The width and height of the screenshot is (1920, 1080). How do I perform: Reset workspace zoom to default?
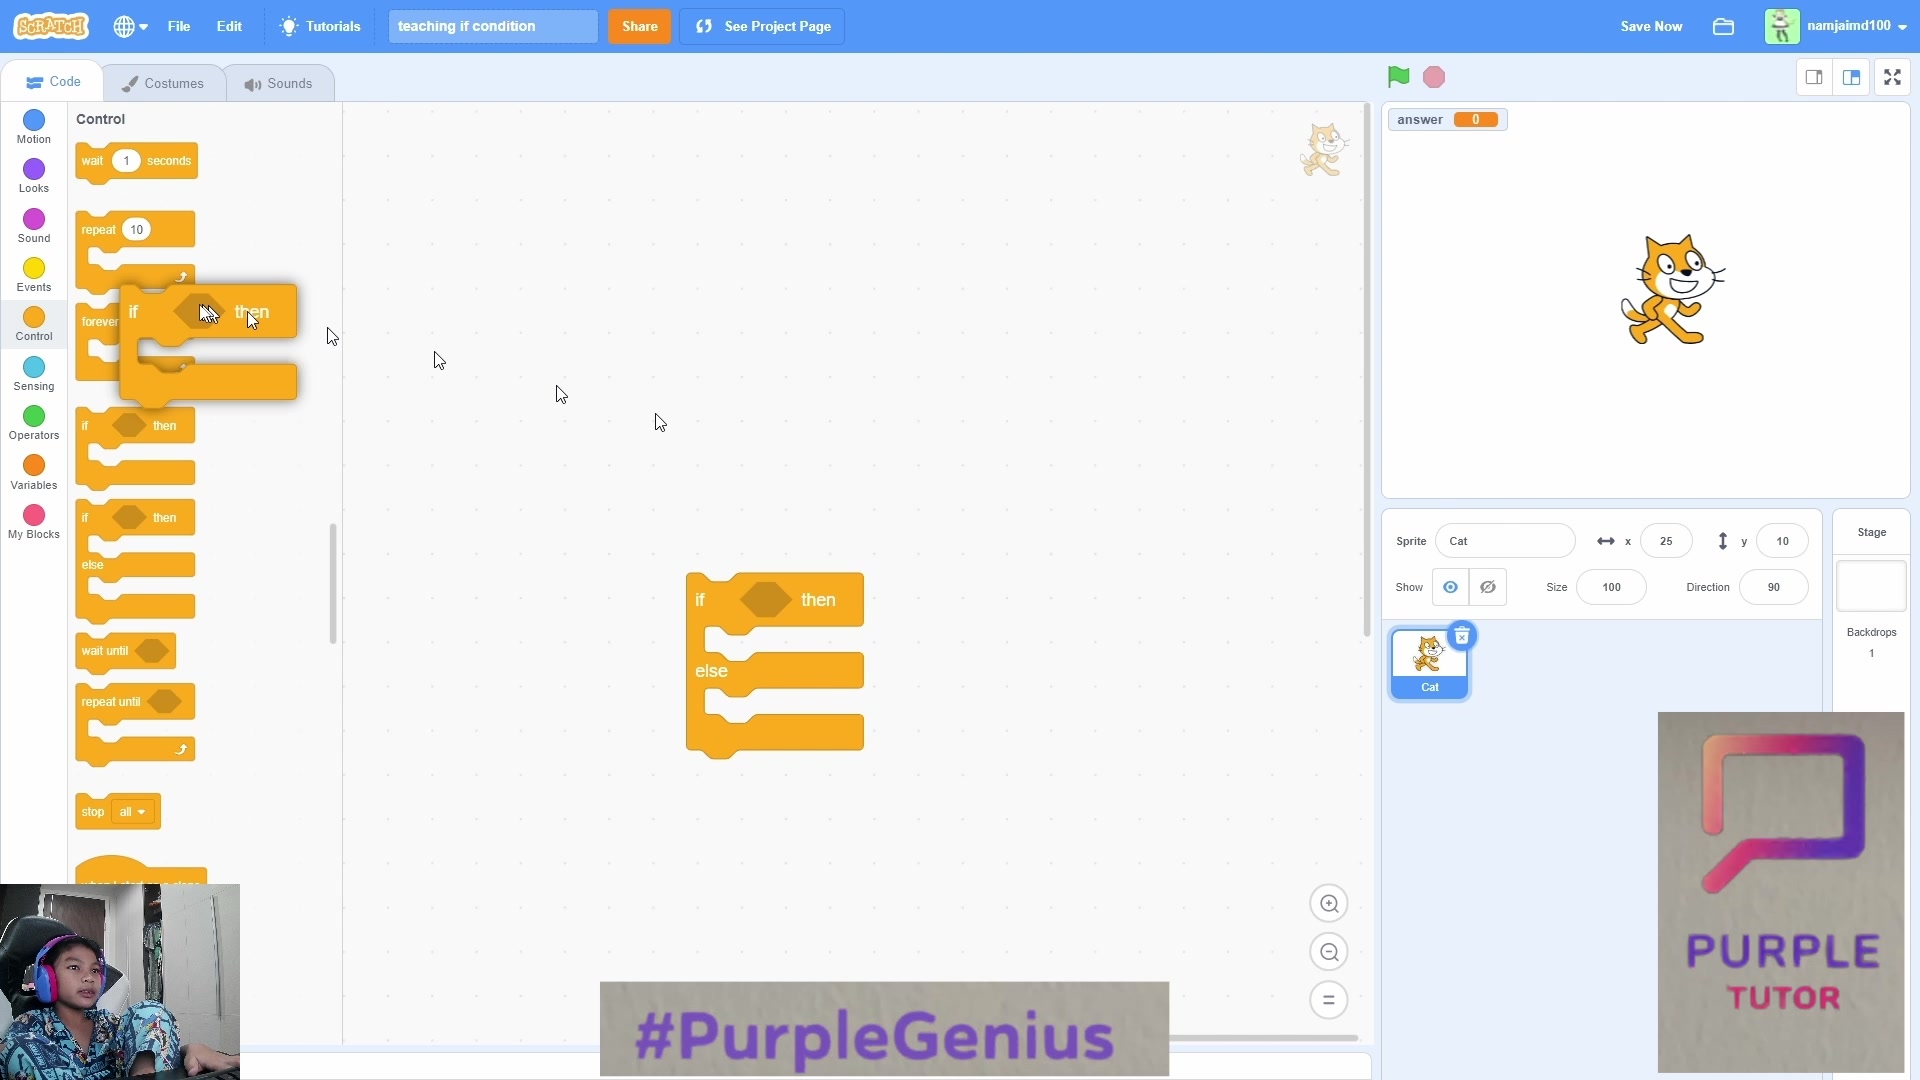point(1329,1000)
